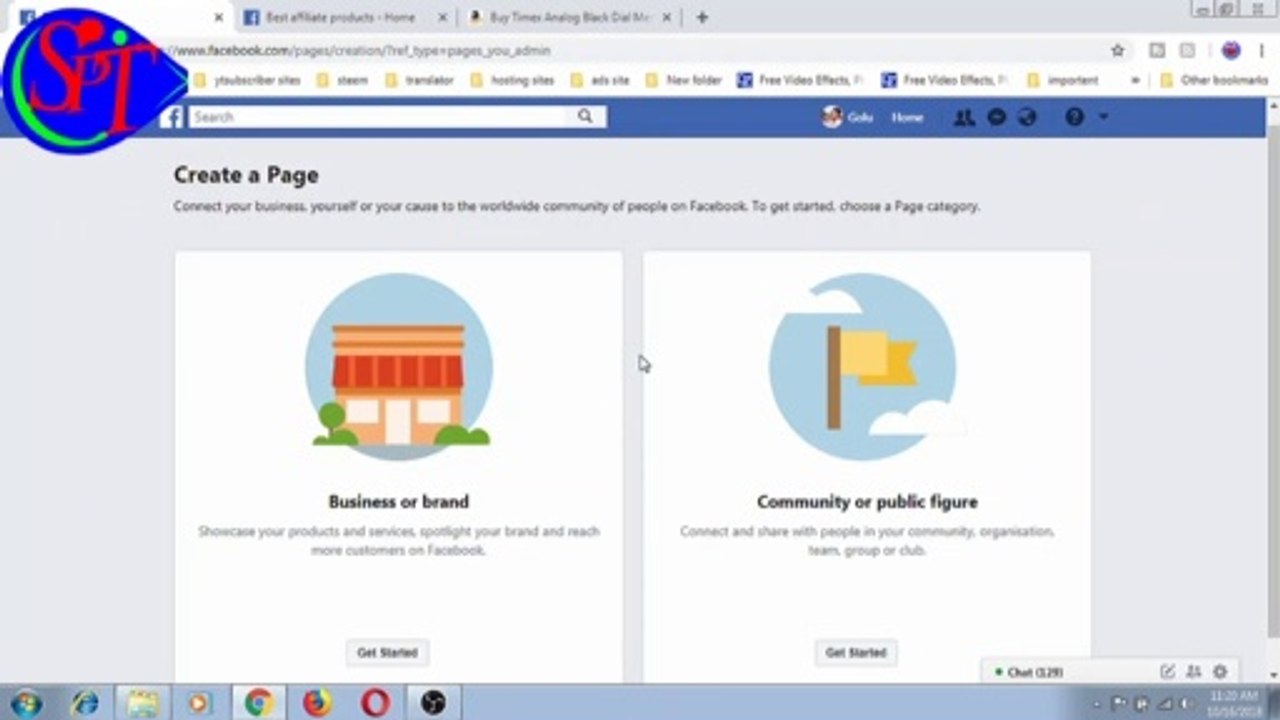Open ytsubscriber sites bookmark folder
The height and width of the screenshot is (720, 1280).
pyautogui.click(x=246, y=80)
